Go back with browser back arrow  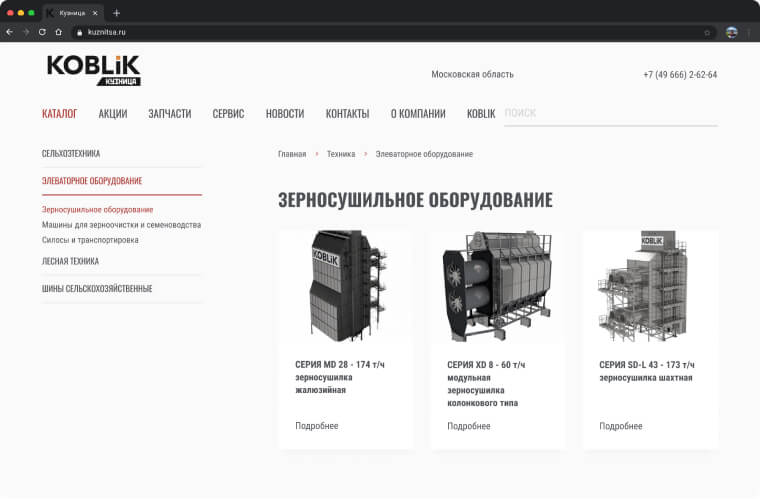[x=9, y=32]
